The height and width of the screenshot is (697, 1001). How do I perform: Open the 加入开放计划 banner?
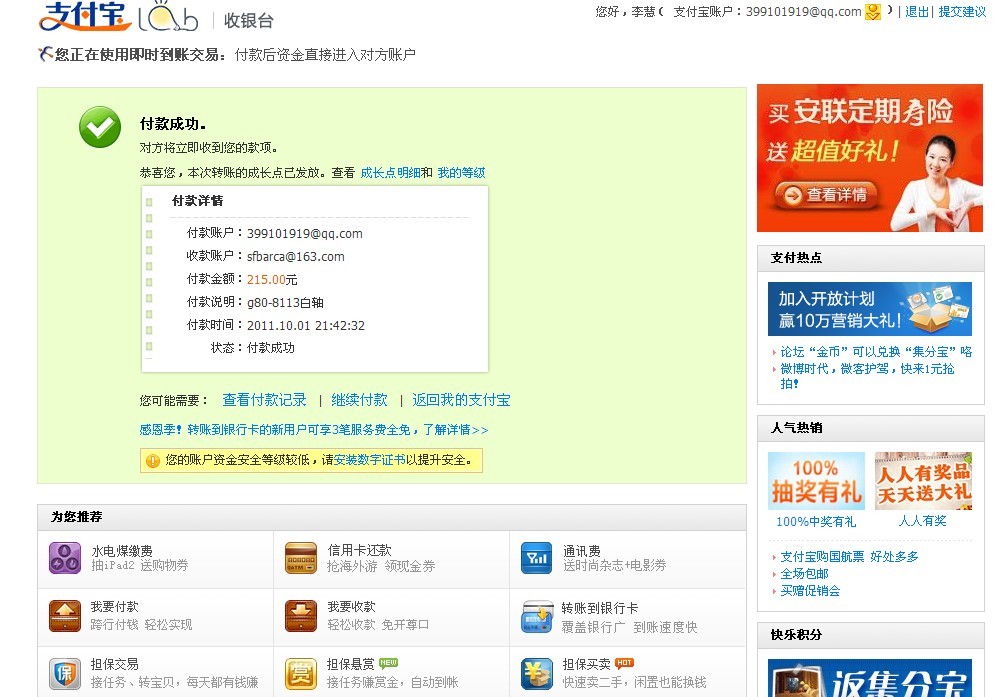(x=869, y=309)
